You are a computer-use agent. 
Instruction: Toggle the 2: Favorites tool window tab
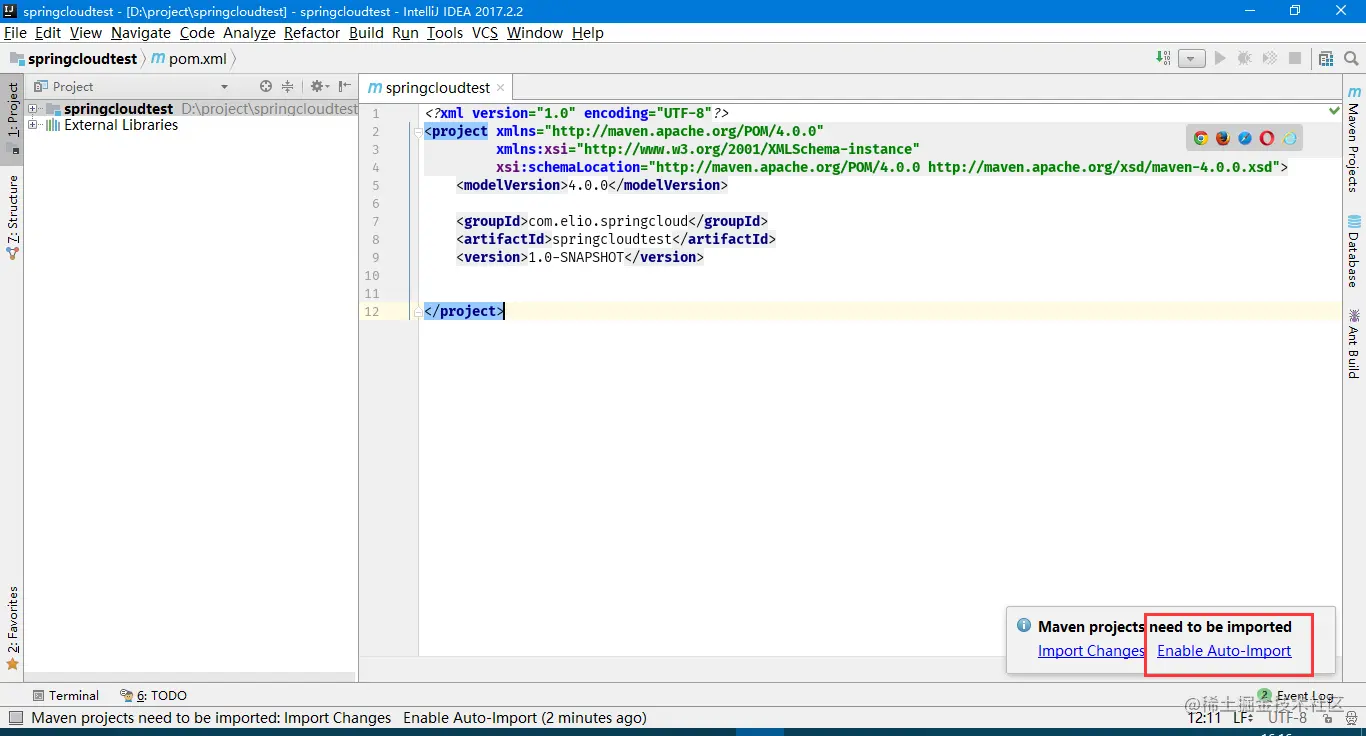click(13, 628)
